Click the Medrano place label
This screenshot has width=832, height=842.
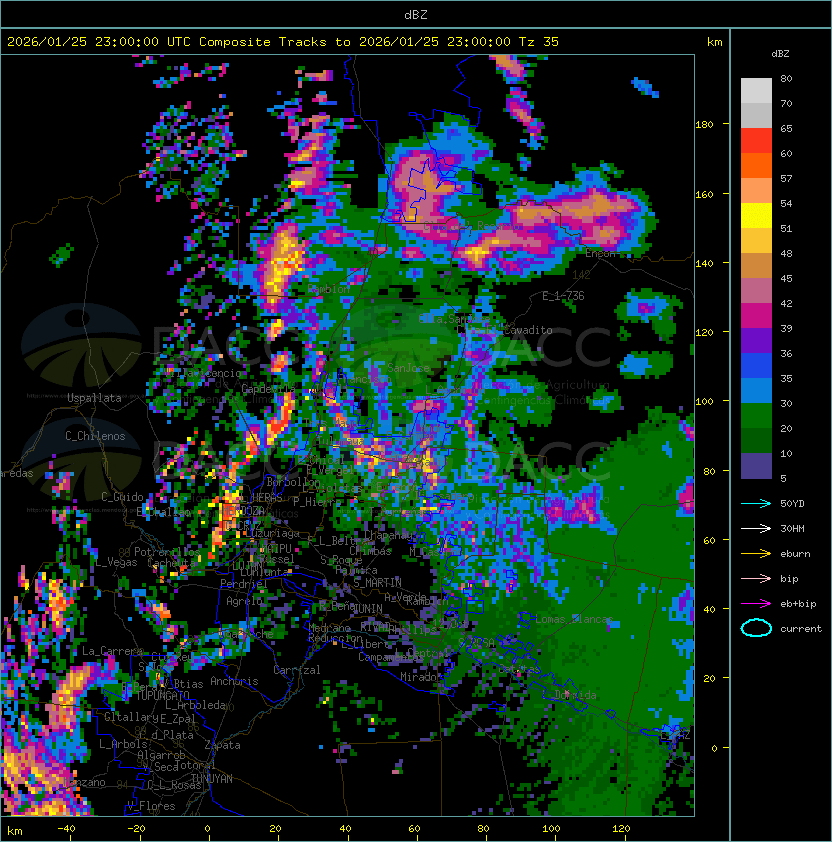tap(329, 628)
